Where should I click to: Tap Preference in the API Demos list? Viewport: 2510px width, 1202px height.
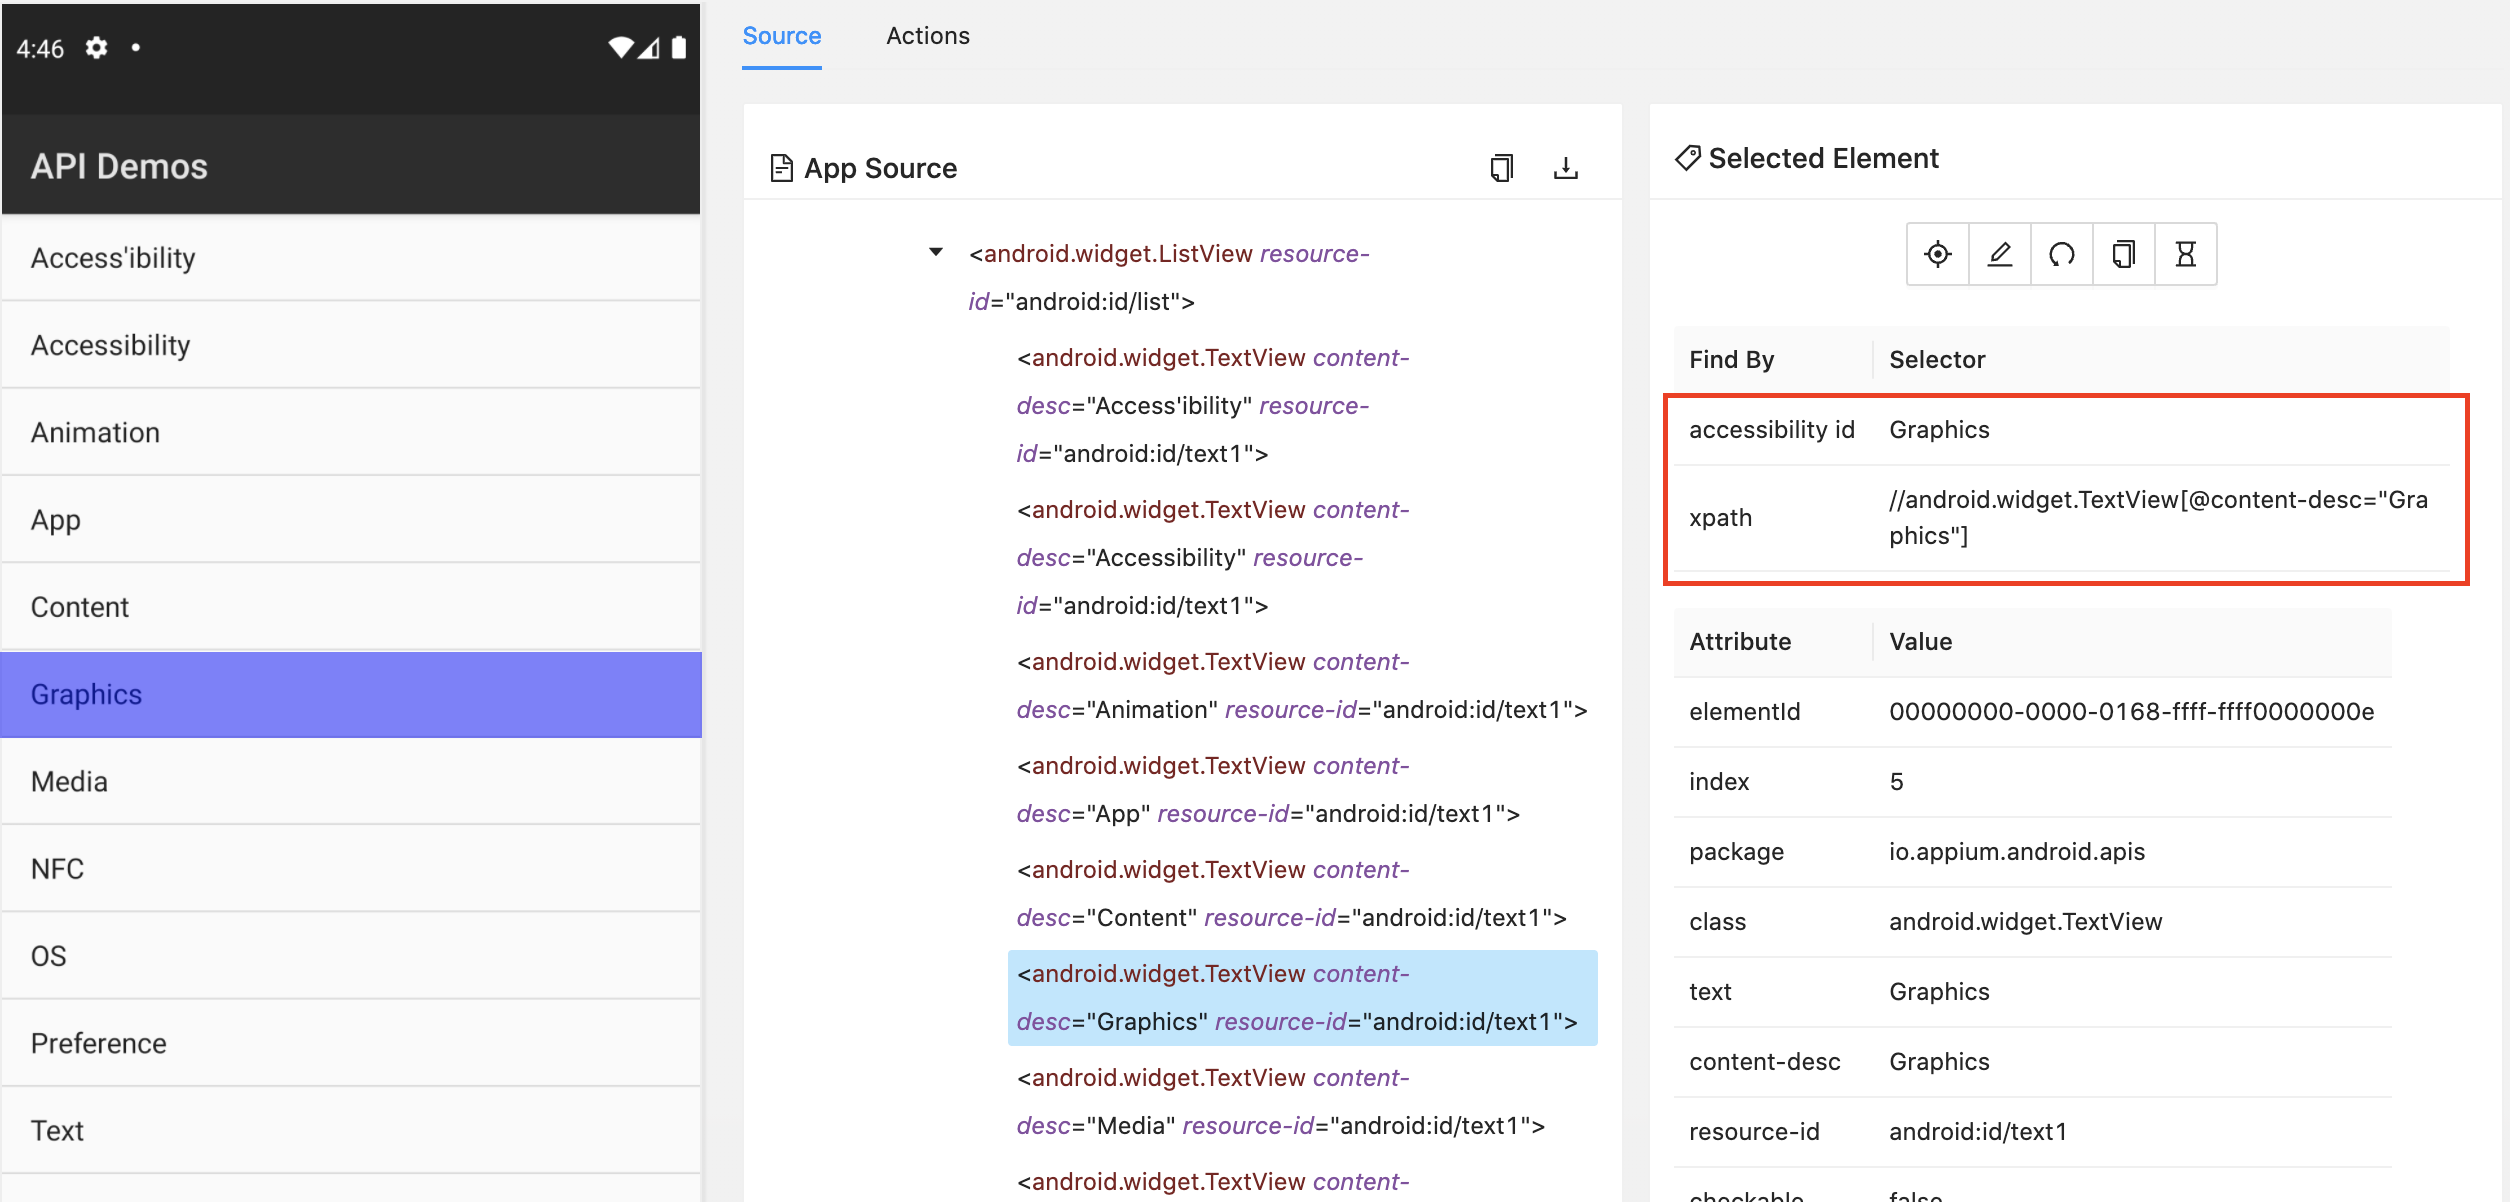coord(99,1043)
